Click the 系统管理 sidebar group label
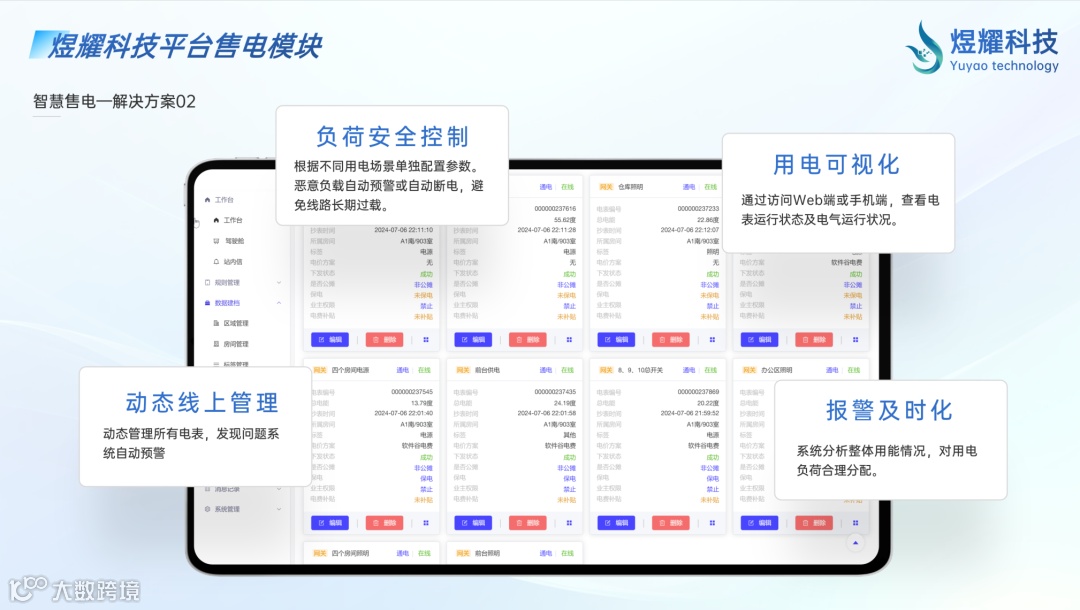The width and height of the screenshot is (1080, 610). coord(227,509)
